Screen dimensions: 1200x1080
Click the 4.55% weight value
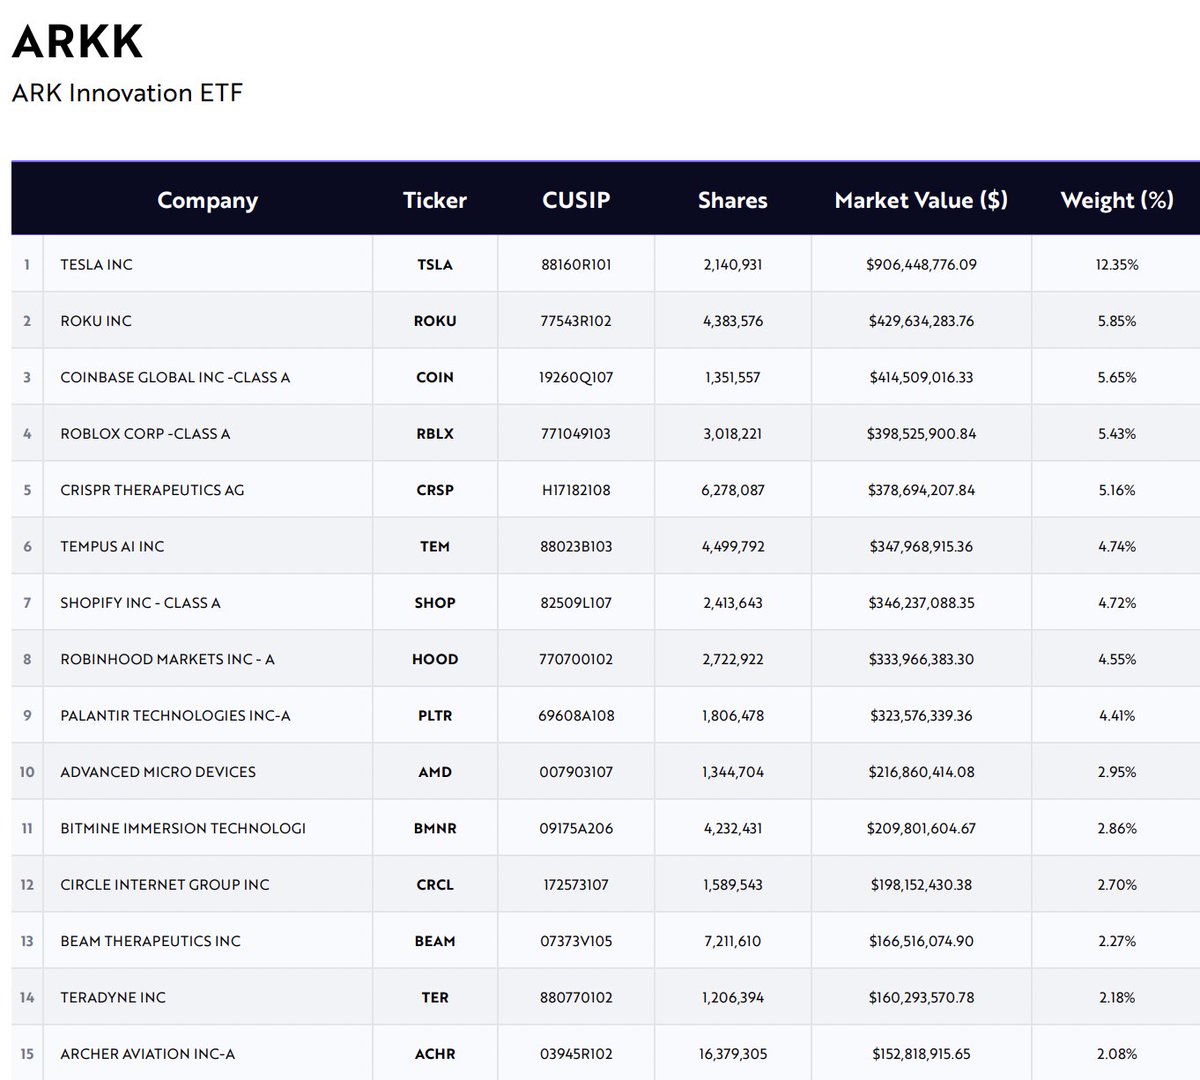point(1117,659)
